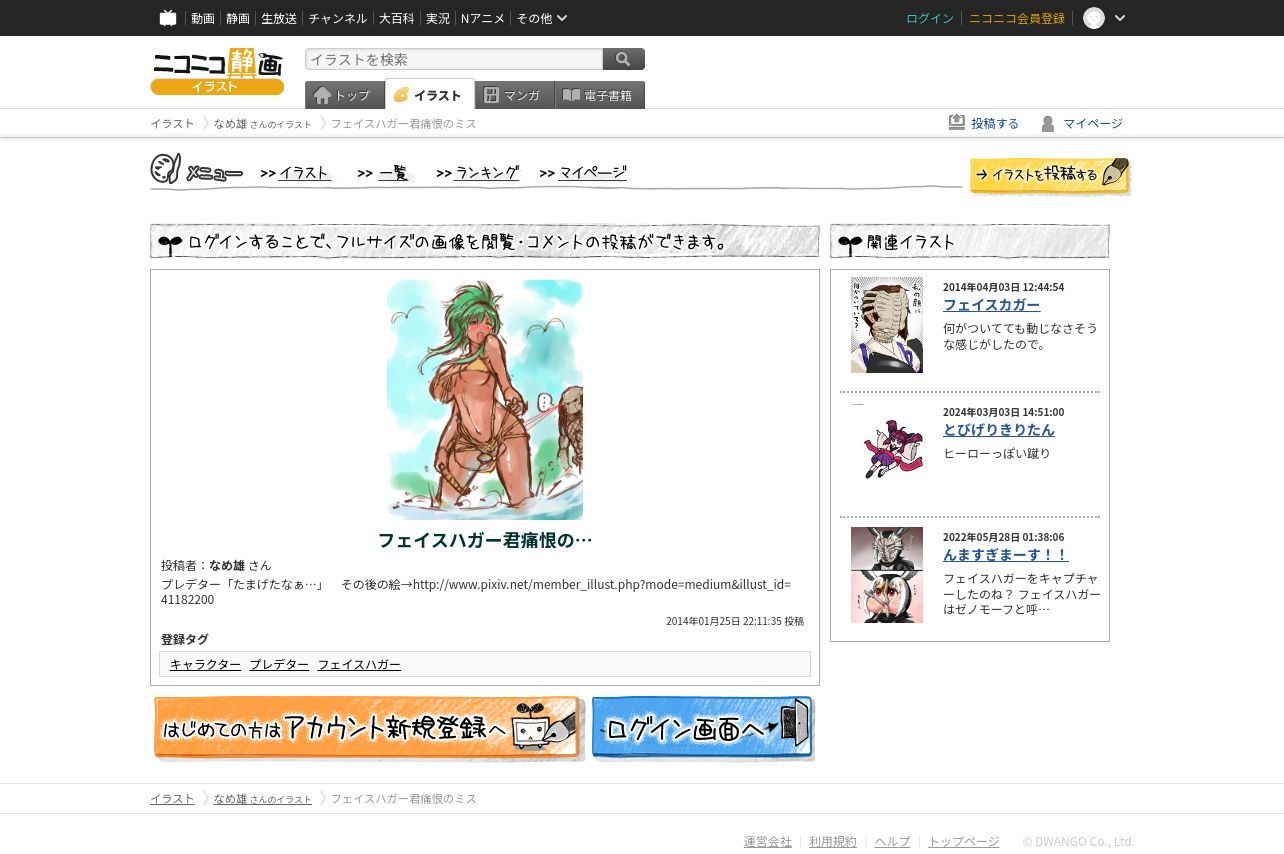Open >>イラスト in the menu row
The image size is (1284, 854).
(x=295, y=173)
